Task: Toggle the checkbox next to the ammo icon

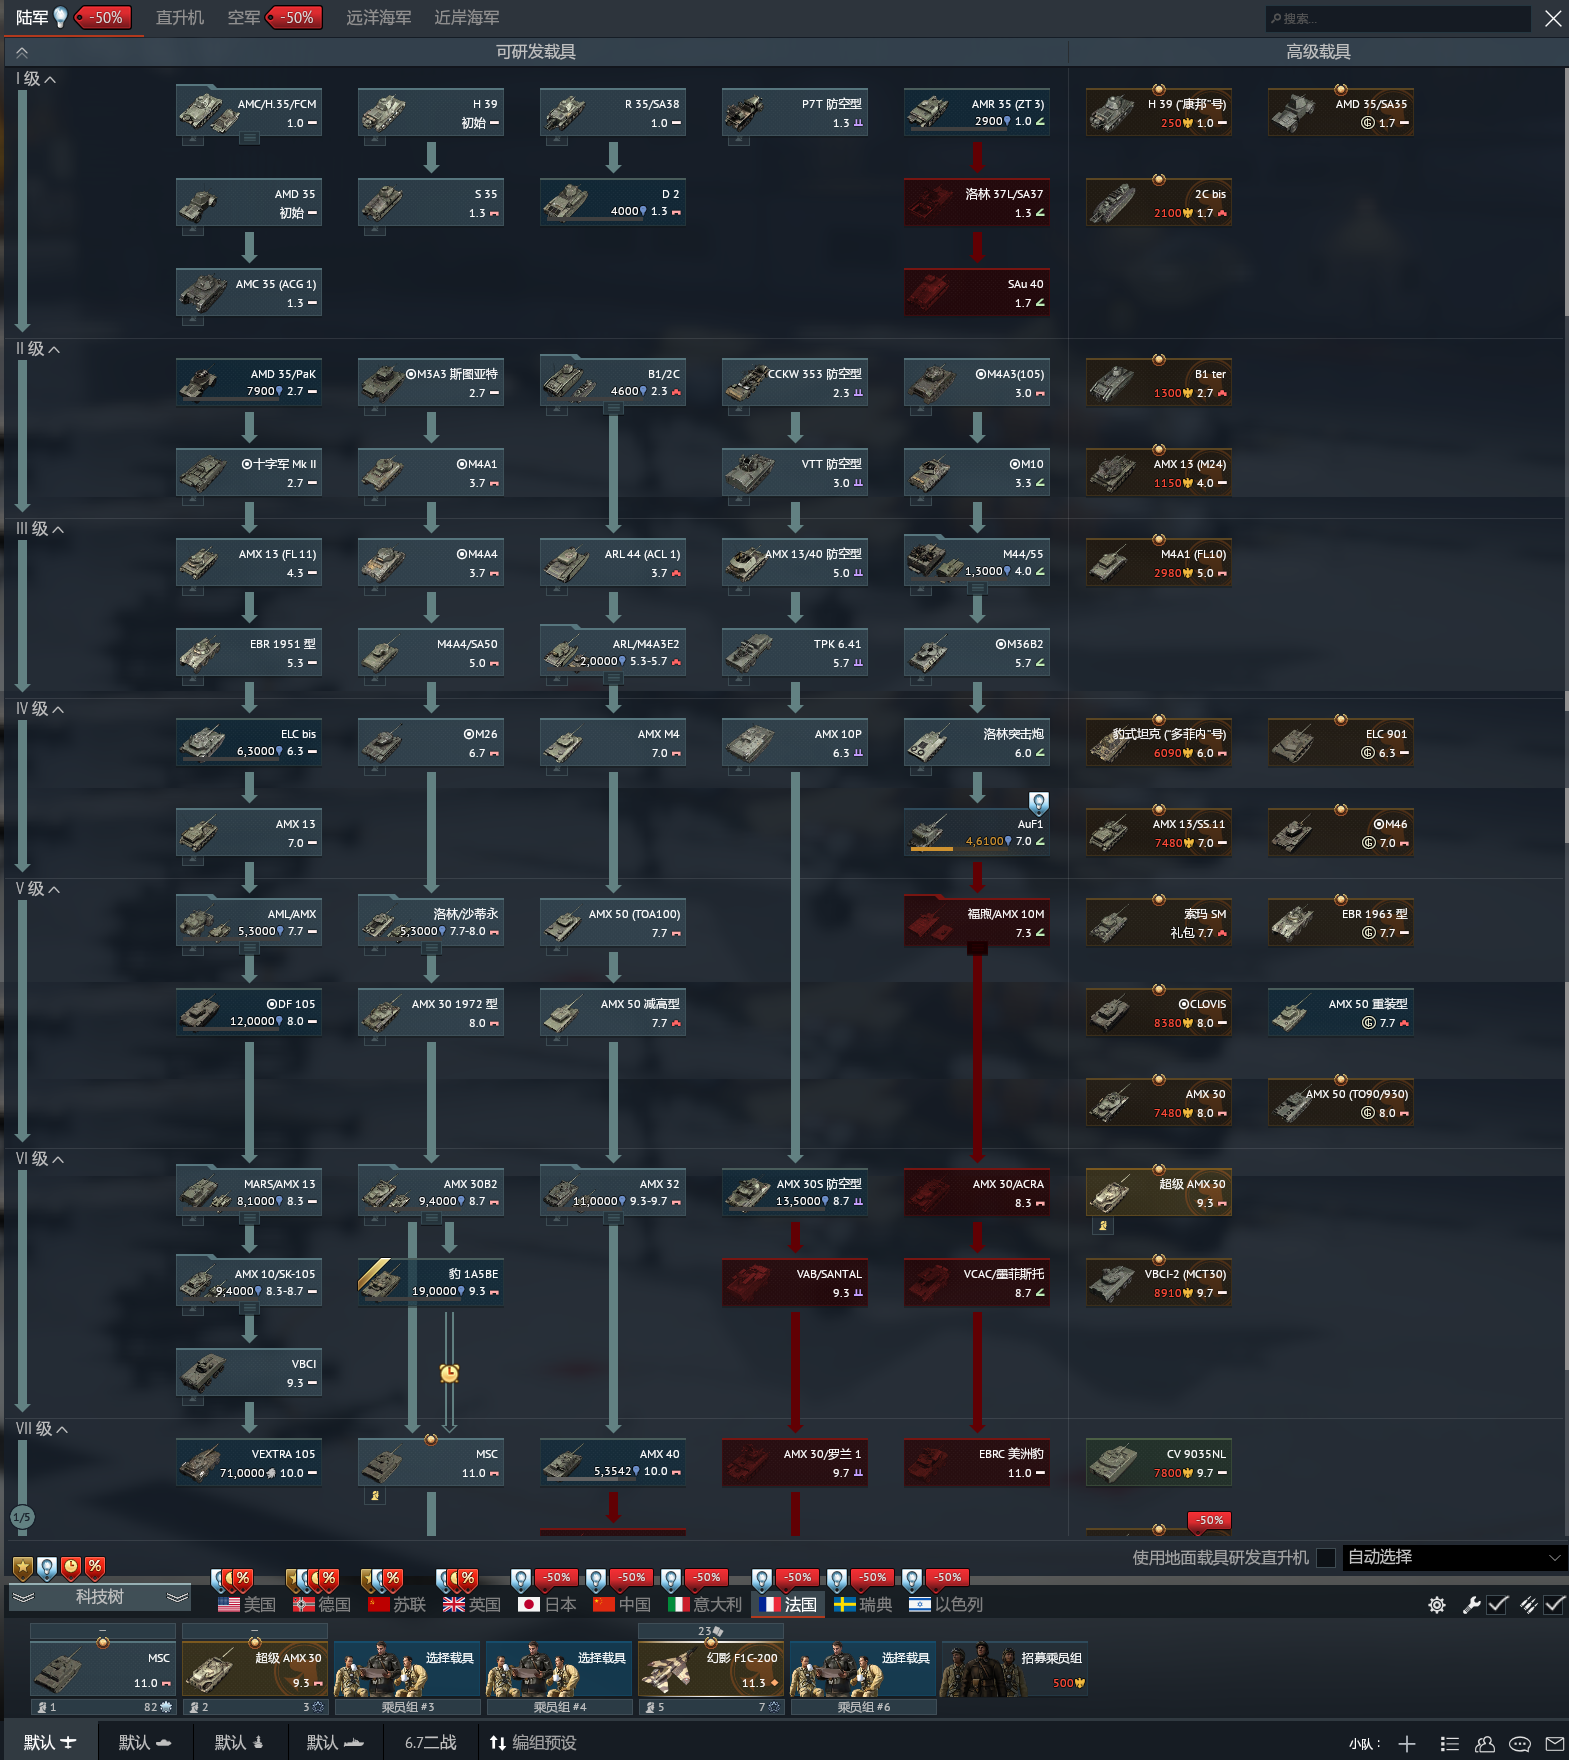Action: pos(1554,1605)
